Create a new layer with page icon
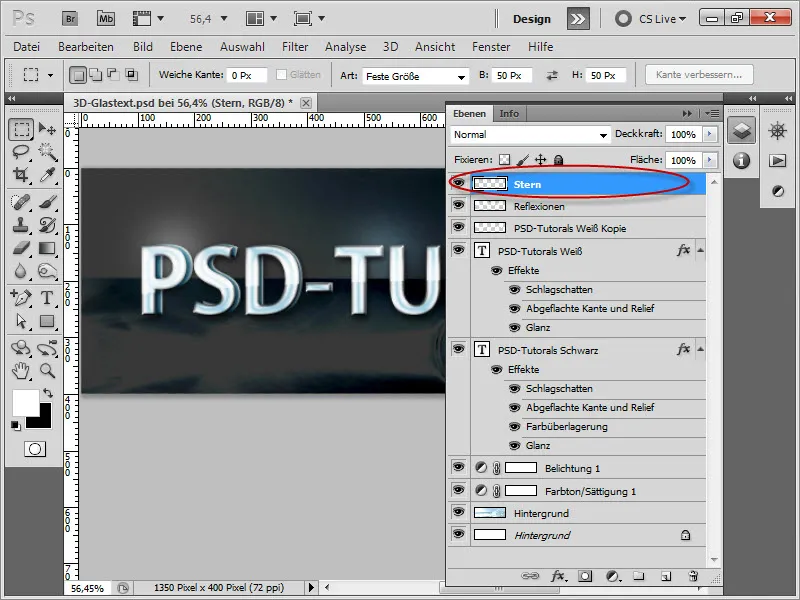This screenshot has width=800, height=600. [x=666, y=576]
